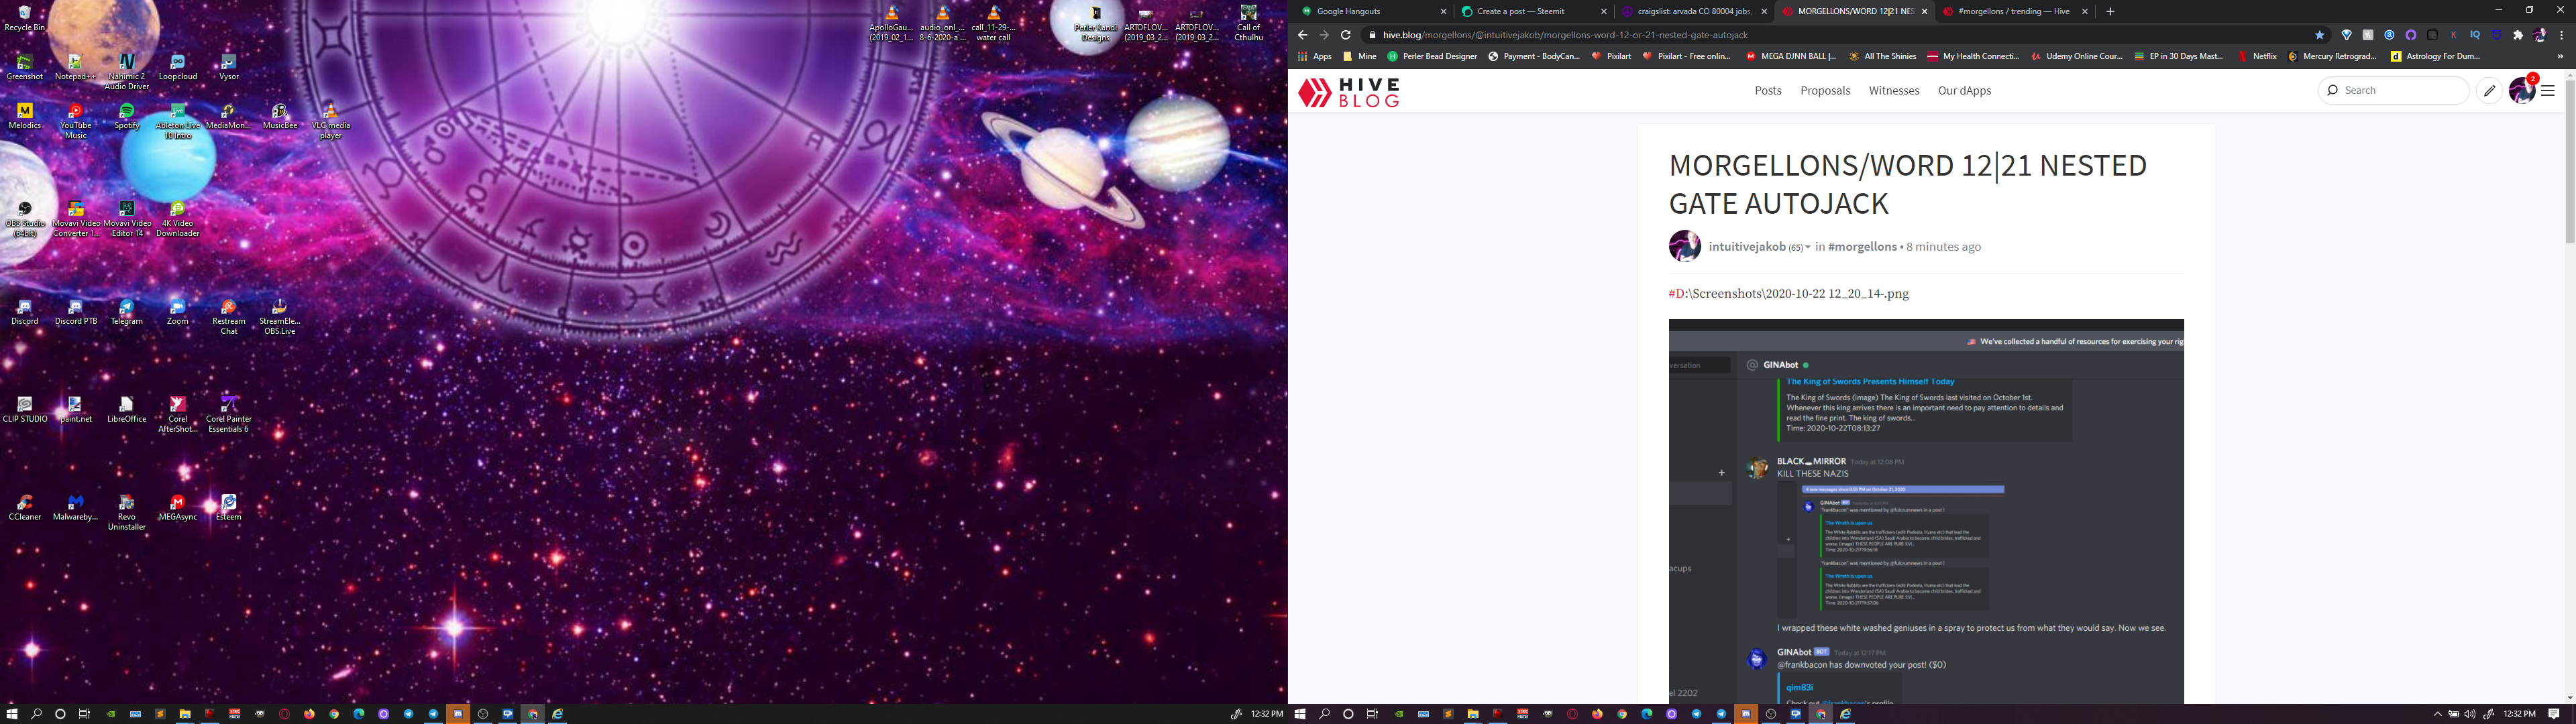Click the Hive Search field
The height and width of the screenshot is (724, 2576).
click(2400, 90)
